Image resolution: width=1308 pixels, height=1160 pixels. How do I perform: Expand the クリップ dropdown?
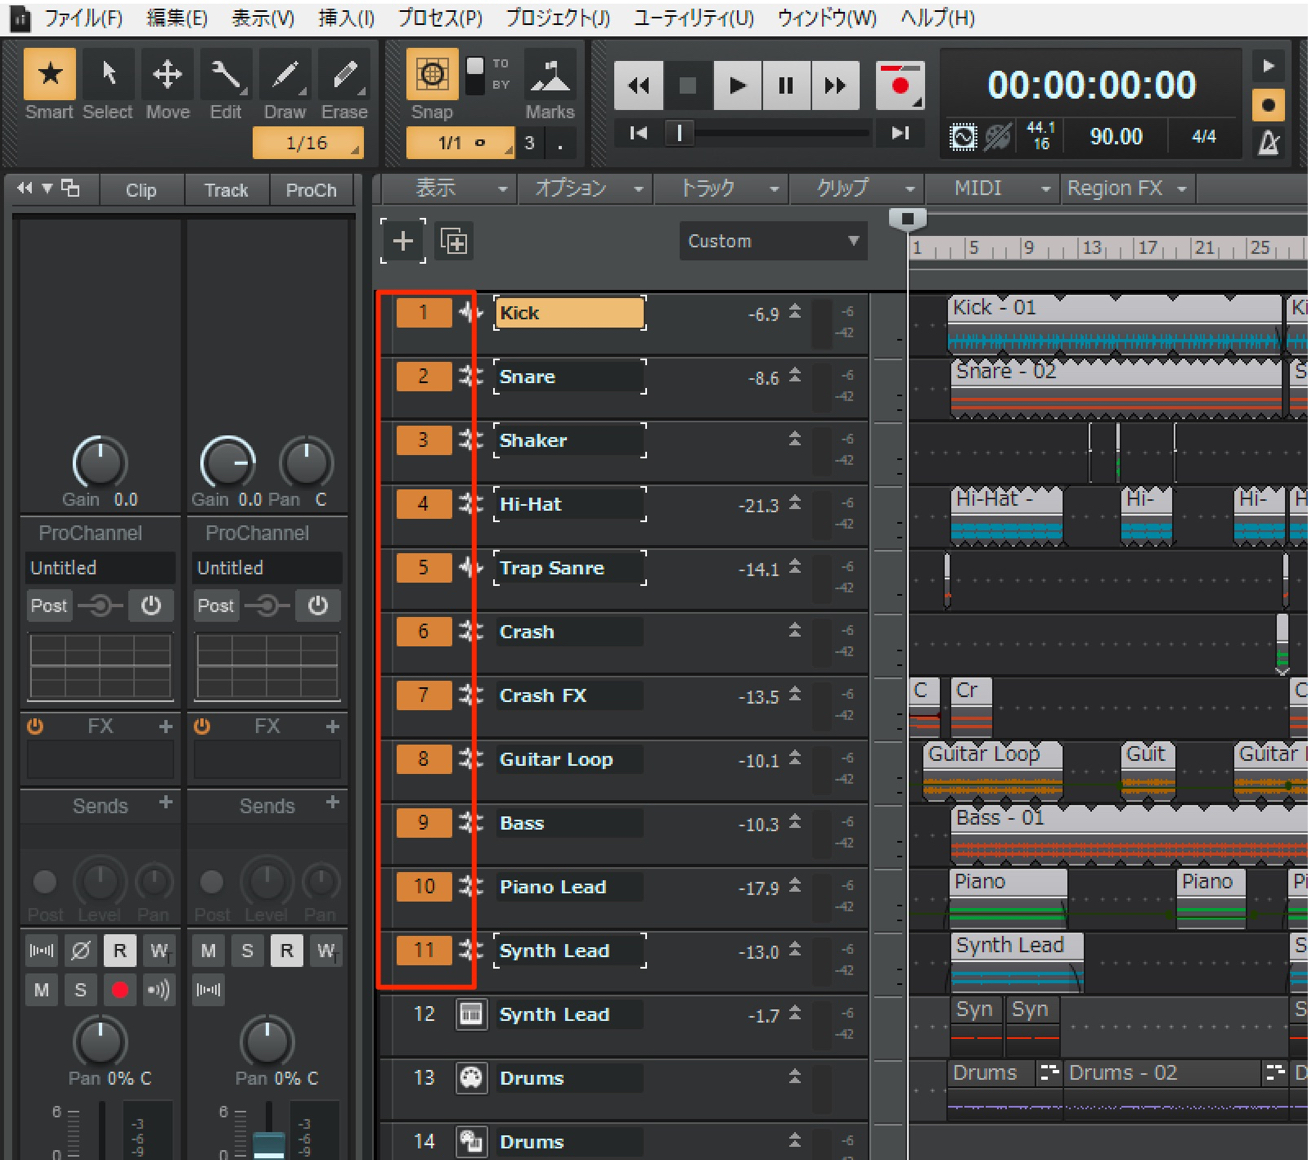(858, 188)
